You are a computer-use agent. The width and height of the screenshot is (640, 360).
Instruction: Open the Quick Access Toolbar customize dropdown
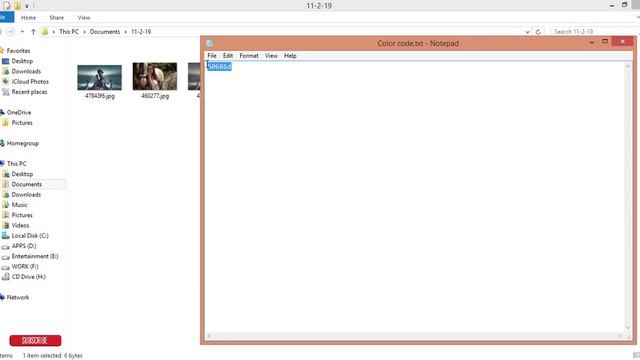tap(27, 6)
